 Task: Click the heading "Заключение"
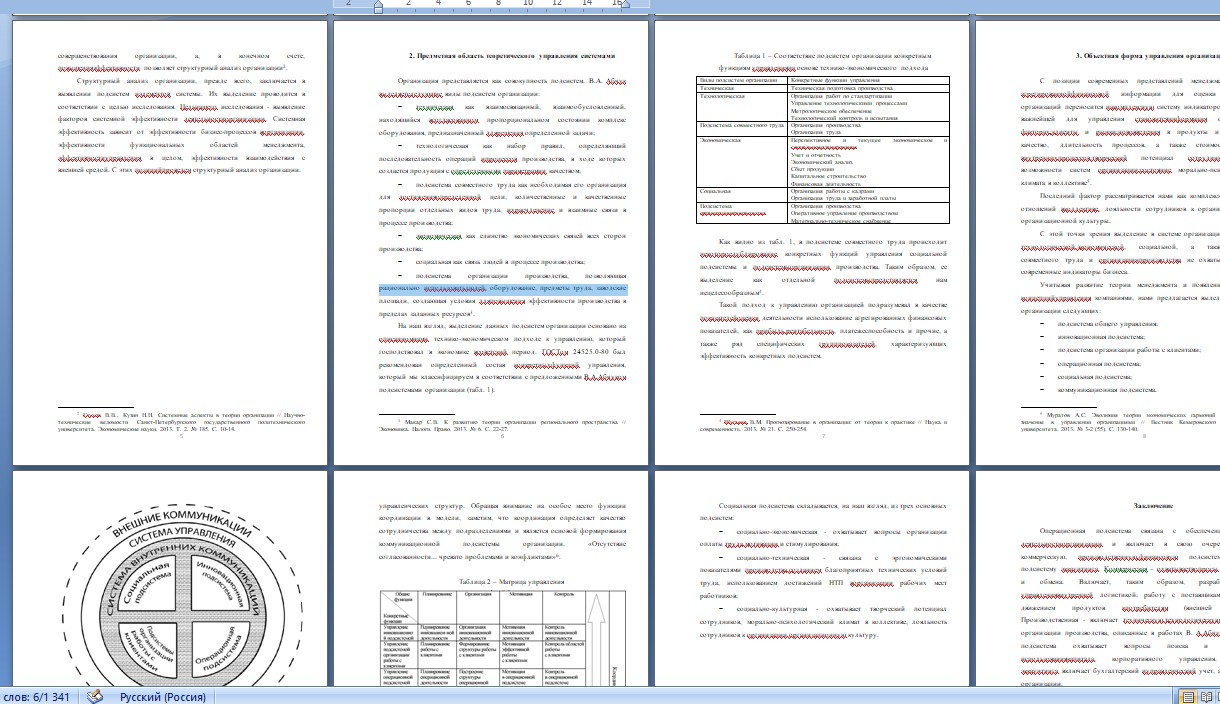coord(1152,507)
